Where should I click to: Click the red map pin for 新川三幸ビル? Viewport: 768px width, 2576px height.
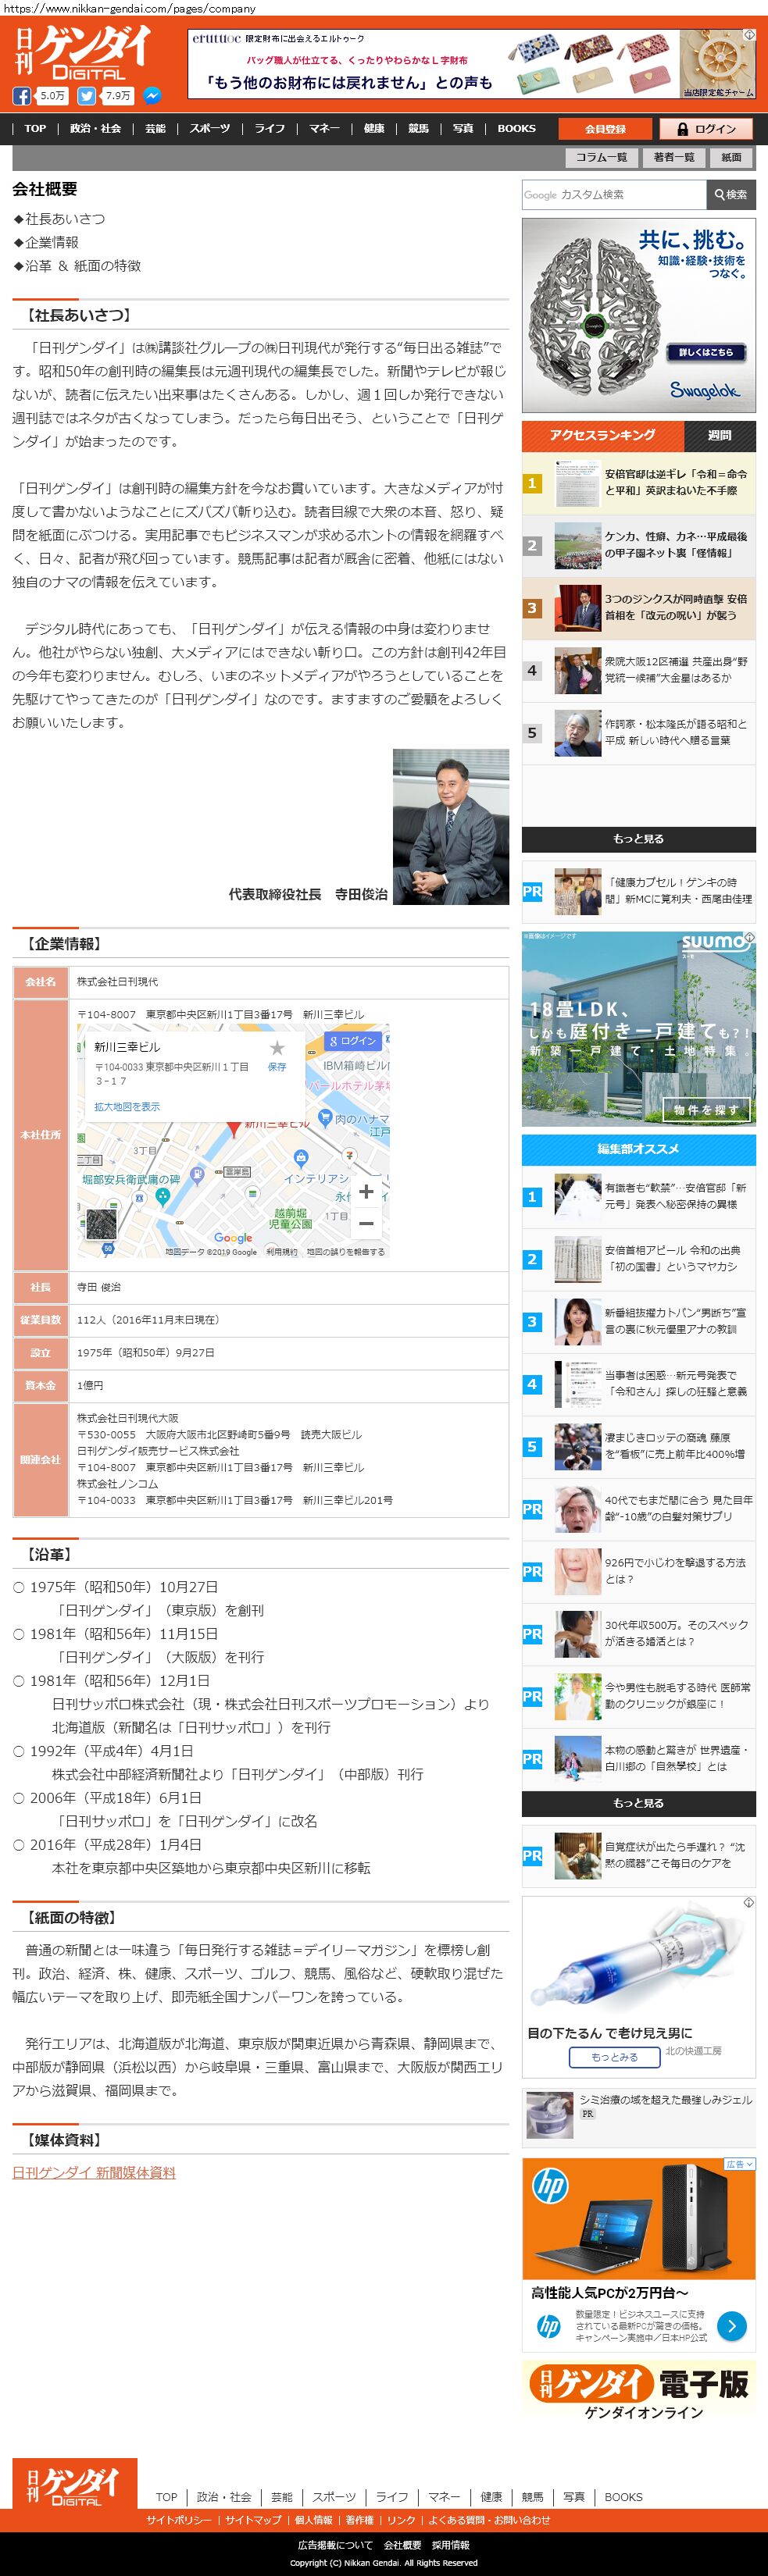234,1128
